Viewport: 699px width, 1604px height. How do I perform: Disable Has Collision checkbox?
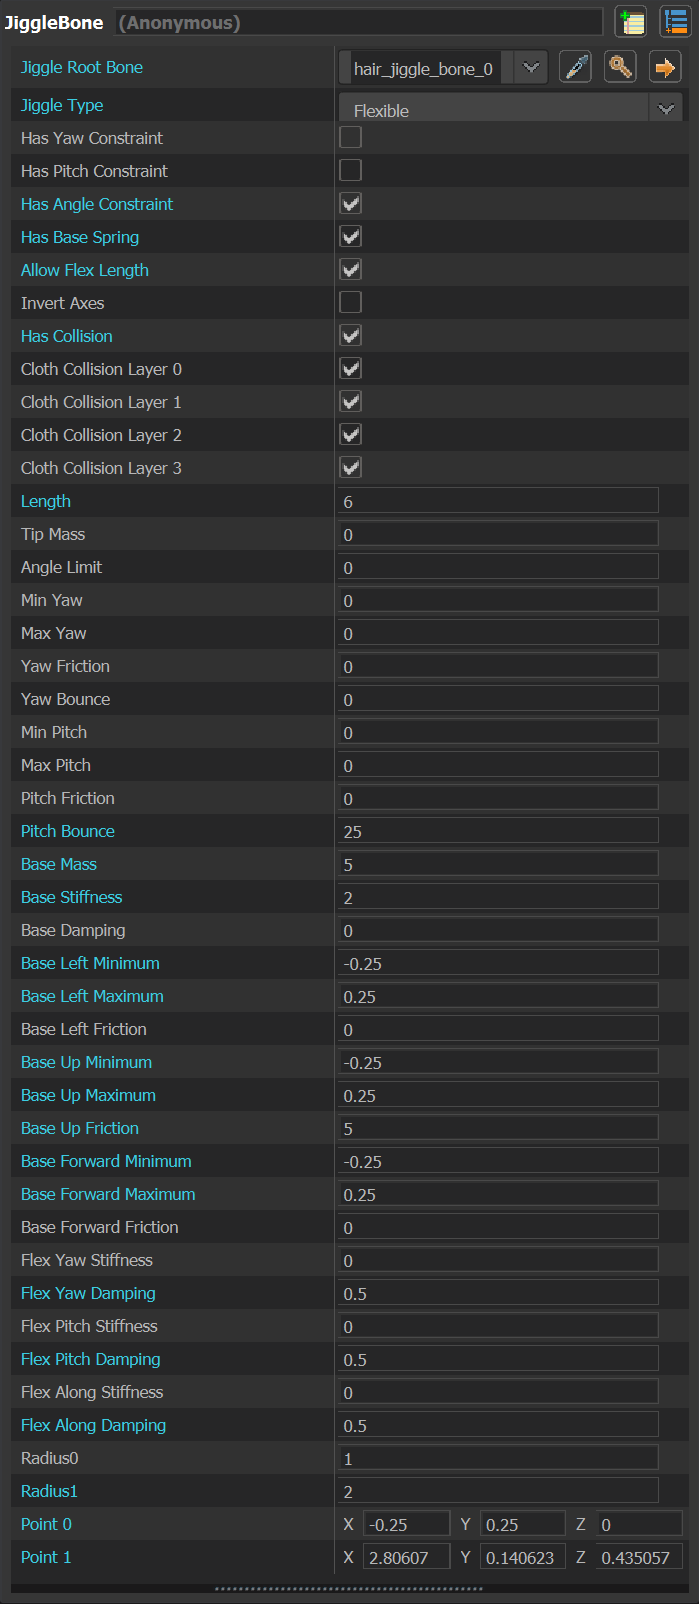(x=351, y=335)
